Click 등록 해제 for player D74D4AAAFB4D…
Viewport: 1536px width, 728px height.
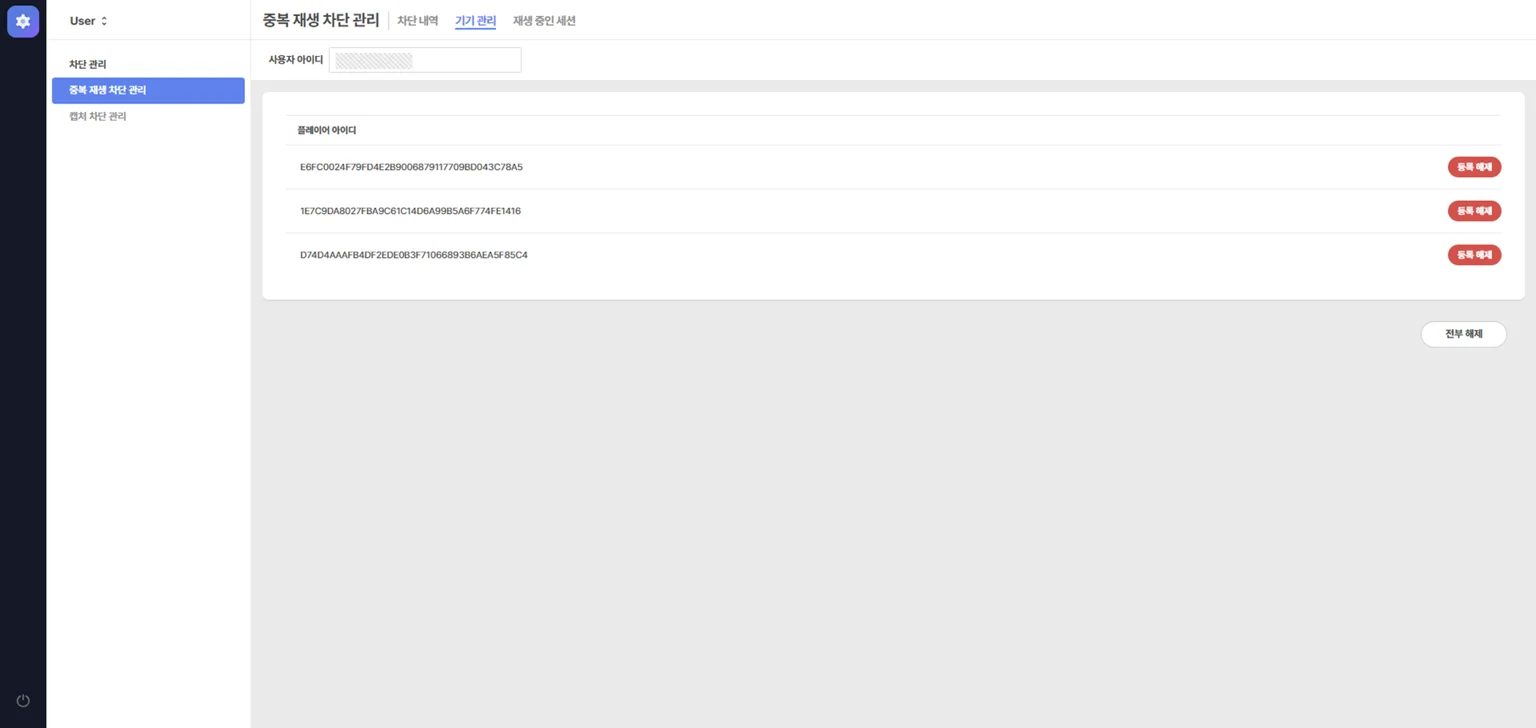[x=1474, y=255]
